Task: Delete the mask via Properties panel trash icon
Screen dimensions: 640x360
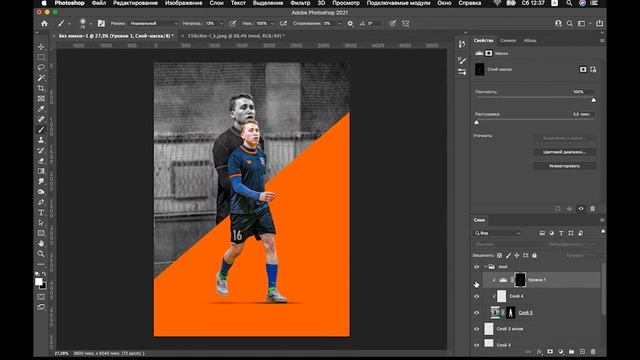Action: point(593,209)
